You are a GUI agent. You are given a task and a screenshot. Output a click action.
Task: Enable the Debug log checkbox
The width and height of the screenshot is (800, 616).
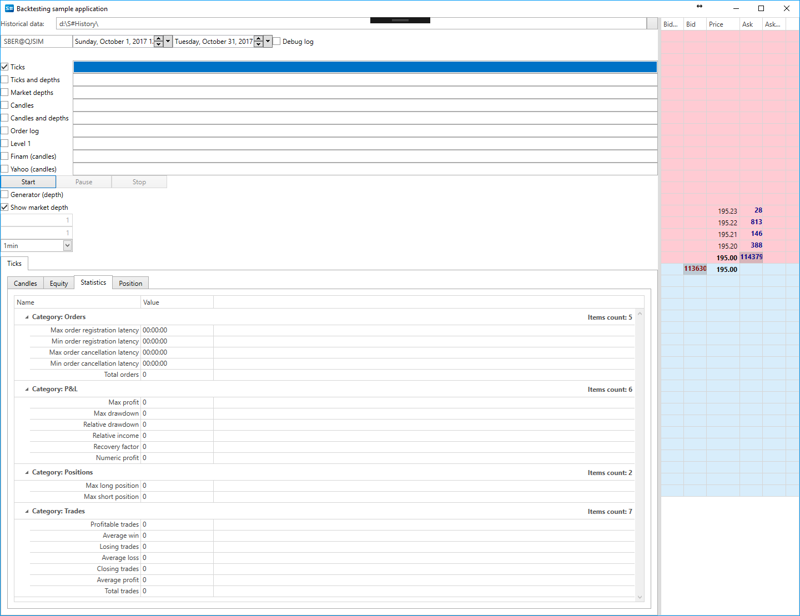coord(277,42)
